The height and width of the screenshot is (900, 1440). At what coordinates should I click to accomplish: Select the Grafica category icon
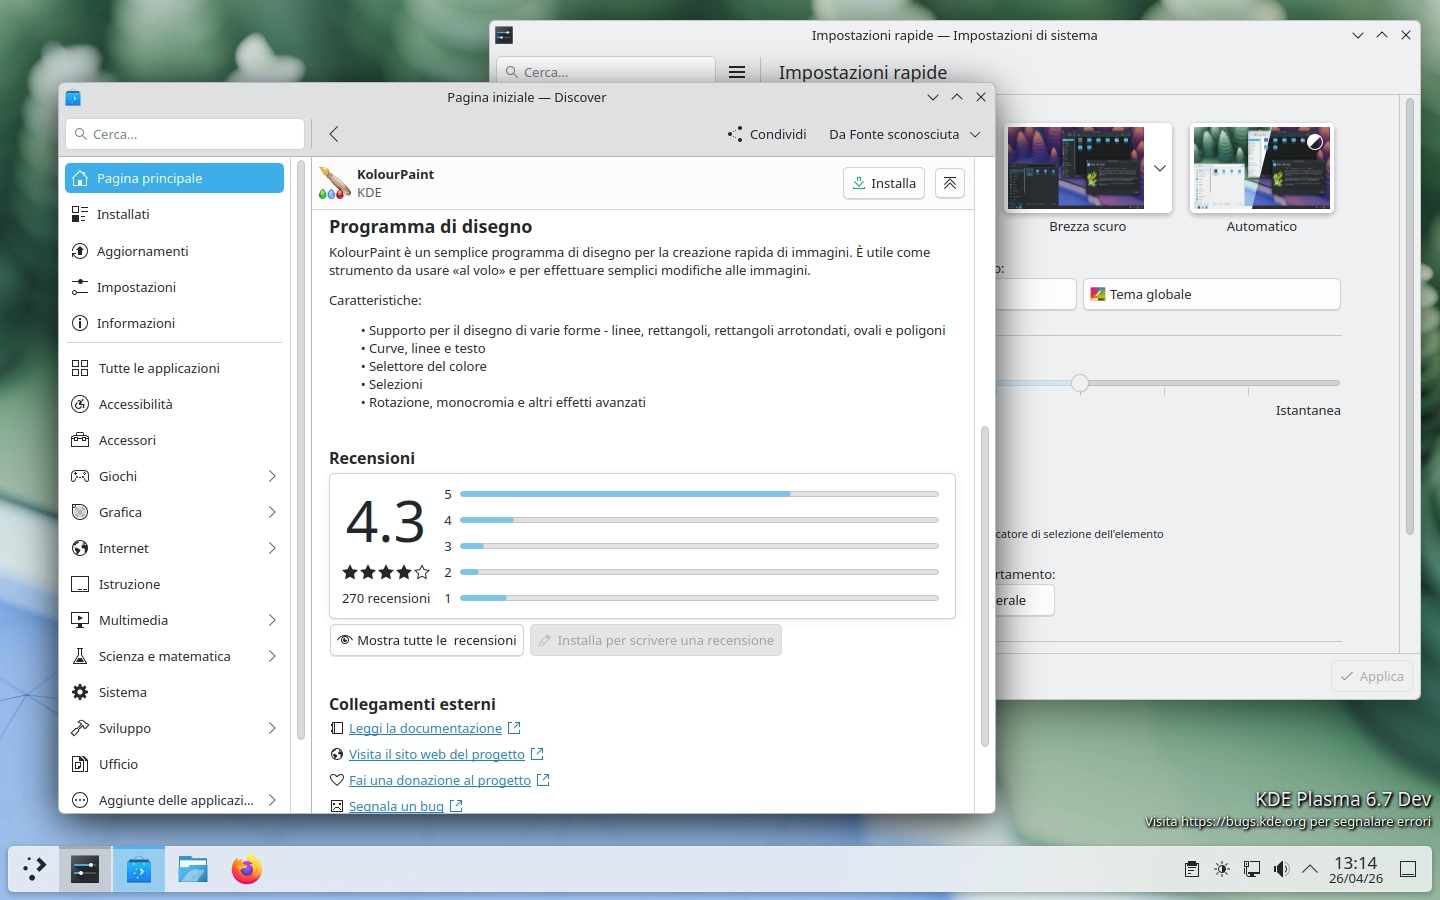tap(81, 512)
